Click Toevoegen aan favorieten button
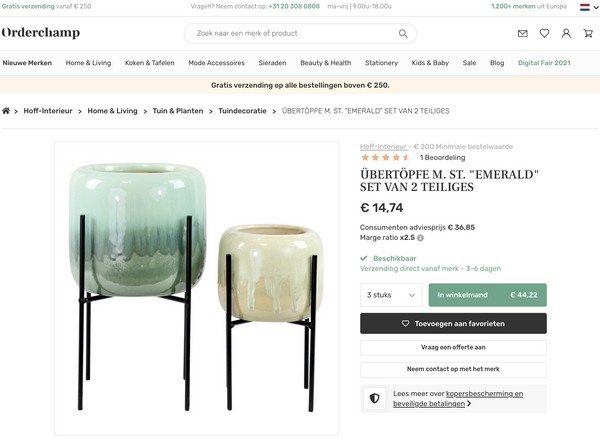The width and height of the screenshot is (600, 446). 453,324
